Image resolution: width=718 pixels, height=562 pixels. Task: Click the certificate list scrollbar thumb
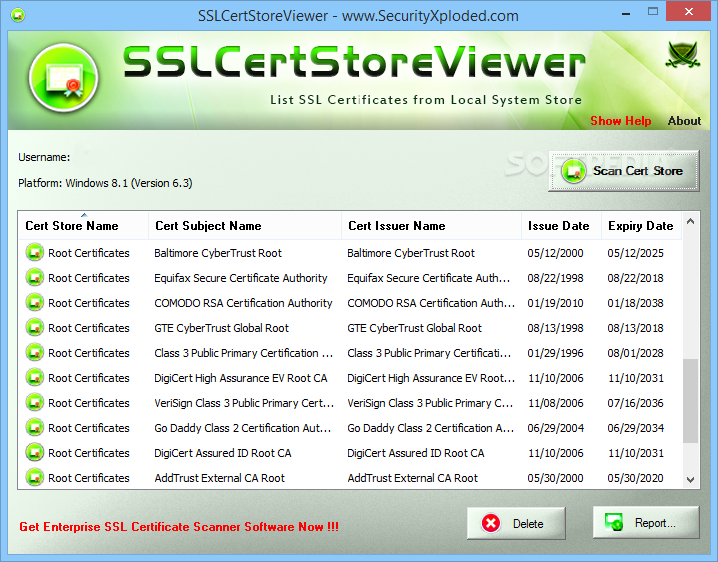[x=691, y=401]
